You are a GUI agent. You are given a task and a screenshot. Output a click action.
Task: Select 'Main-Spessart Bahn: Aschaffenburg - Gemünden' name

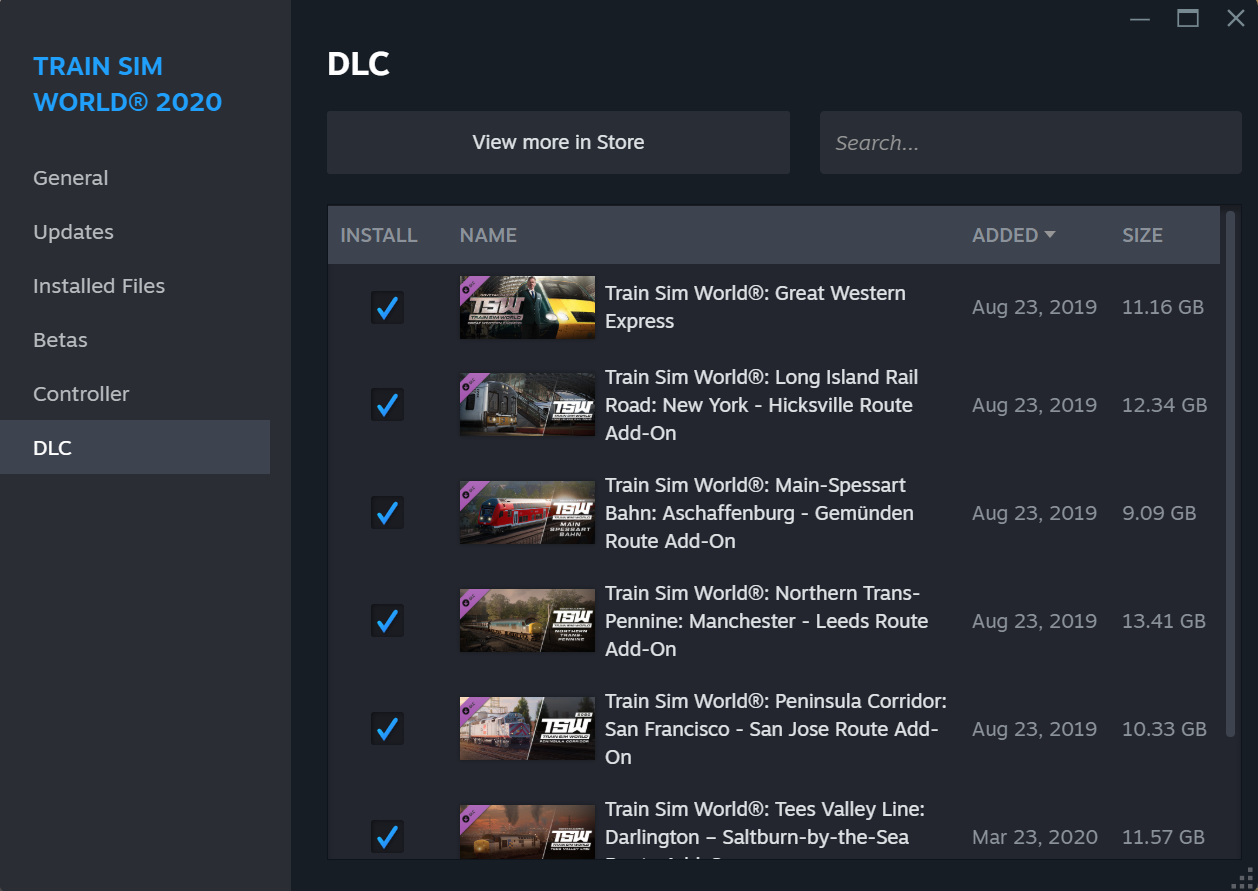point(759,513)
